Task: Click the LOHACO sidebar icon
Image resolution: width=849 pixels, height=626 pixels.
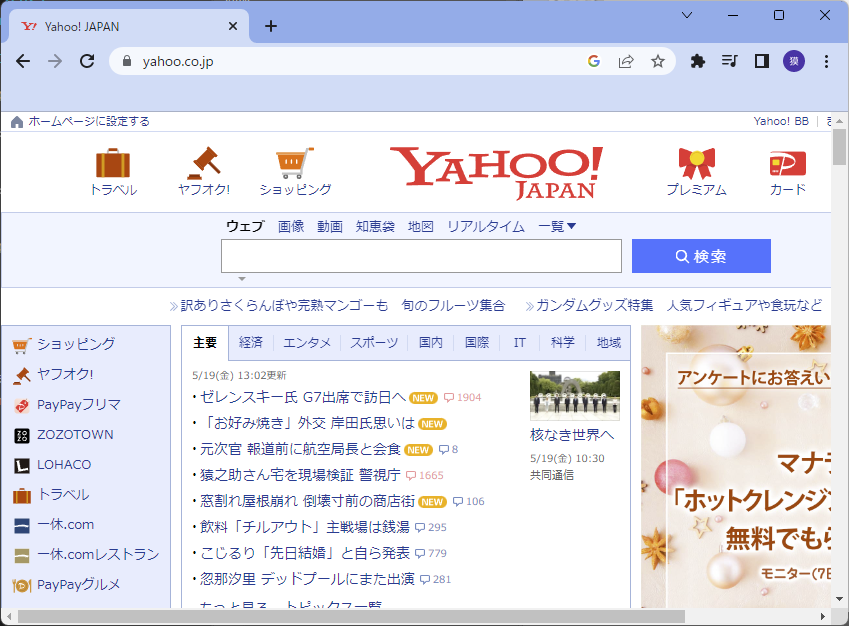Action: [x=22, y=465]
